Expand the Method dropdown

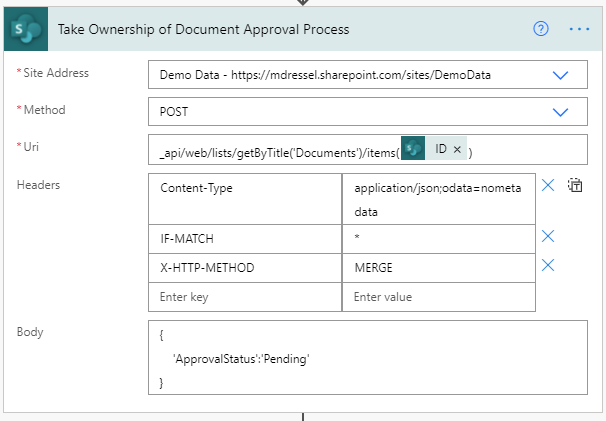point(560,112)
